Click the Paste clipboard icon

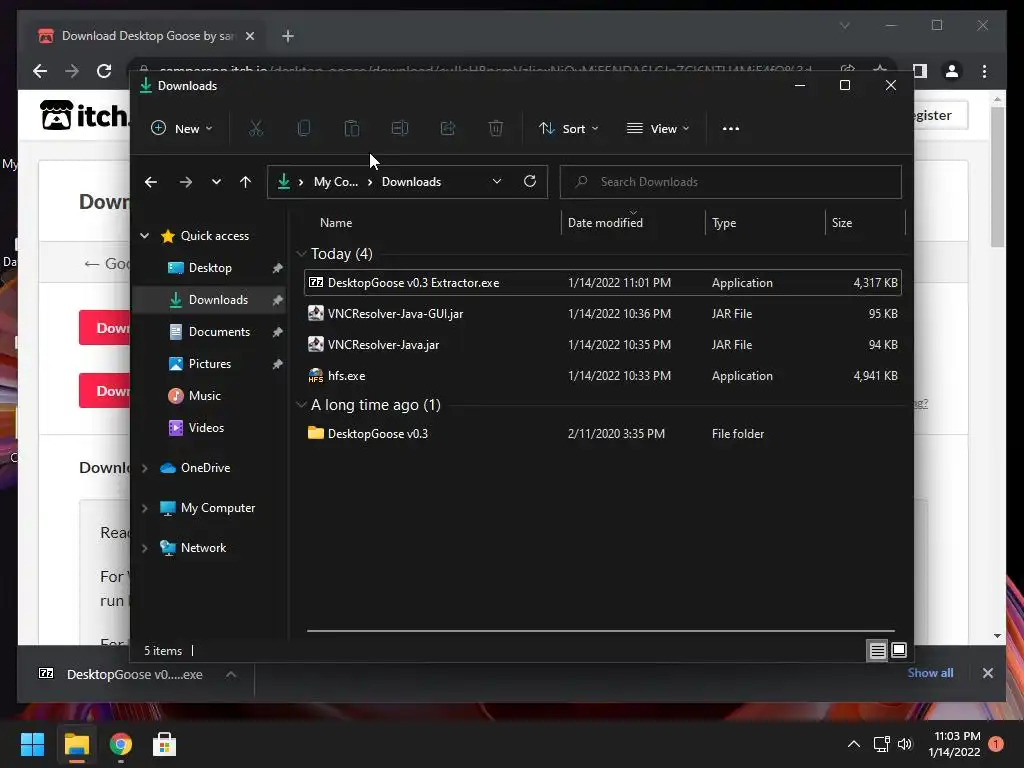point(352,129)
